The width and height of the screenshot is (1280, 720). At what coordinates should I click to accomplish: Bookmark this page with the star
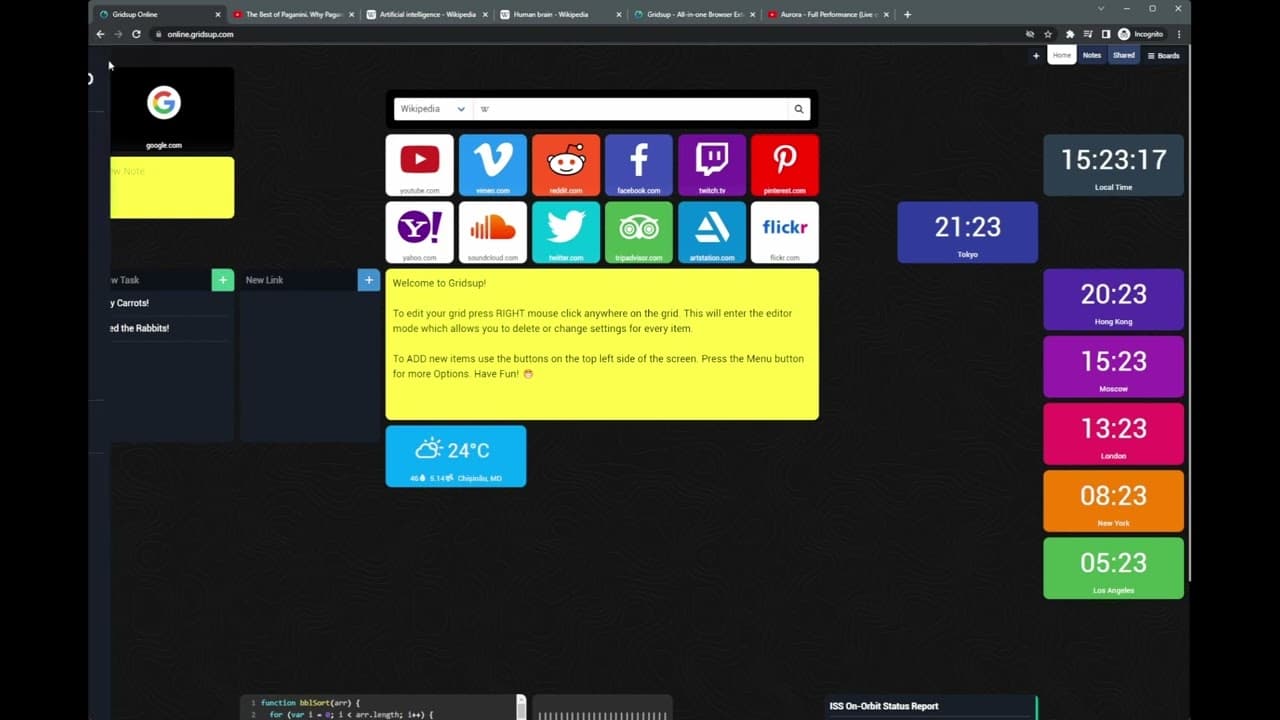(1048, 34)
